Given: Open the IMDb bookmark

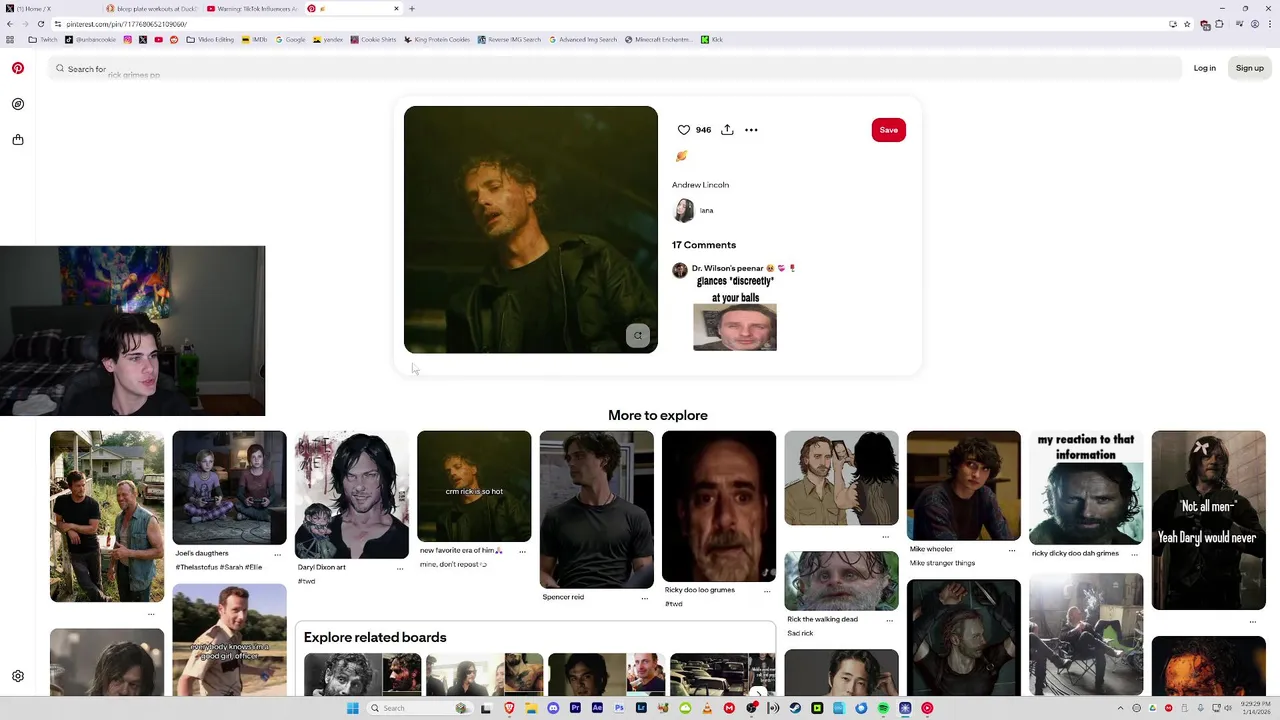Looking at the screenshot, I should coord(254,40).
